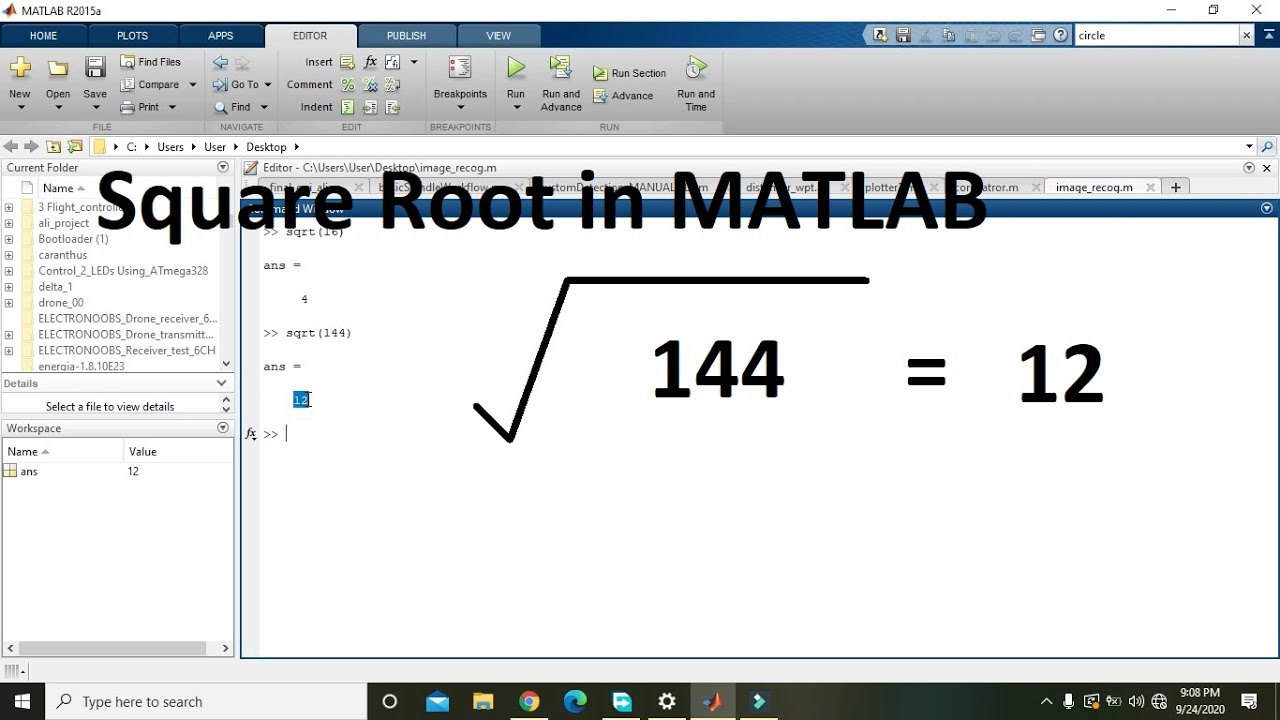Open the Workspace panel actions menu
The height and width of the screenshot is (720, 1280).
pos(222,428)
